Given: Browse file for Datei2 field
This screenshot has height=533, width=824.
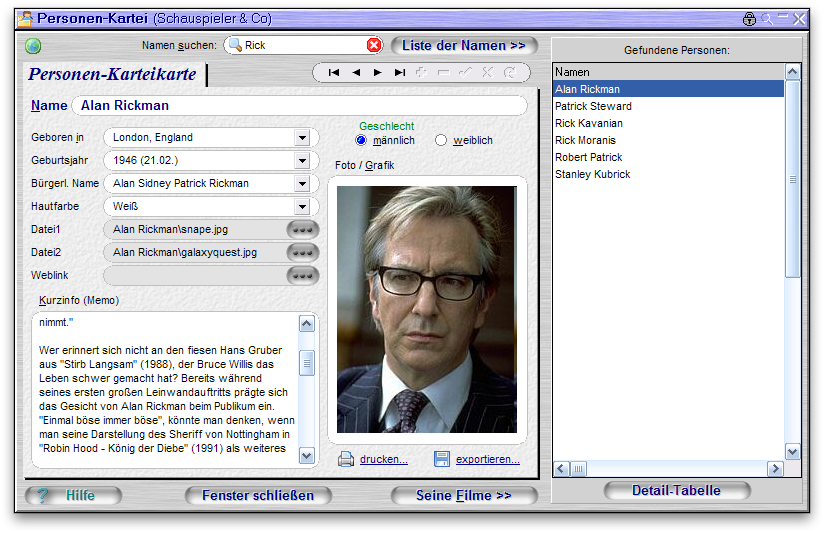Looking at the screenshot, I should [x=303, y=253].
